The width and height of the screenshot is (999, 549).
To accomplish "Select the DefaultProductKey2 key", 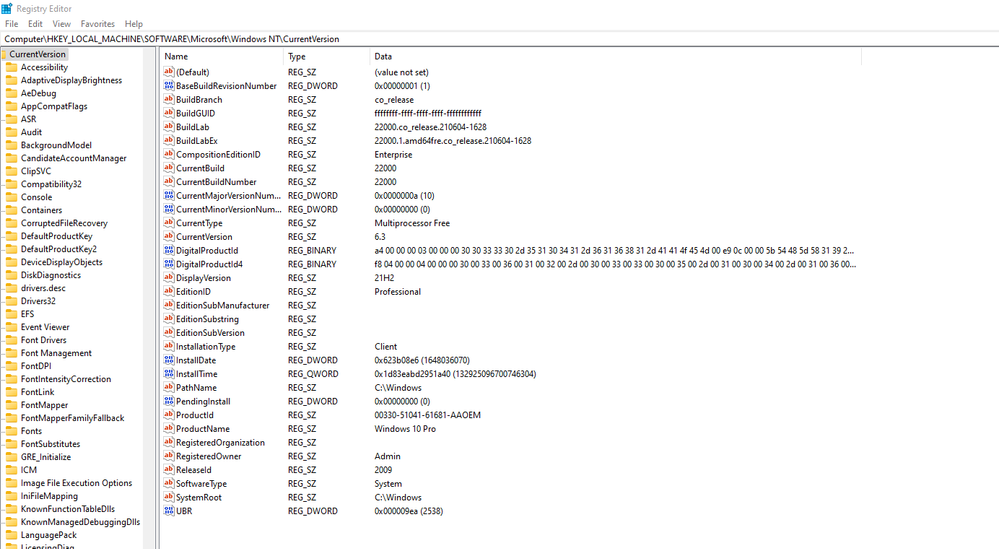I will point(59,249).
